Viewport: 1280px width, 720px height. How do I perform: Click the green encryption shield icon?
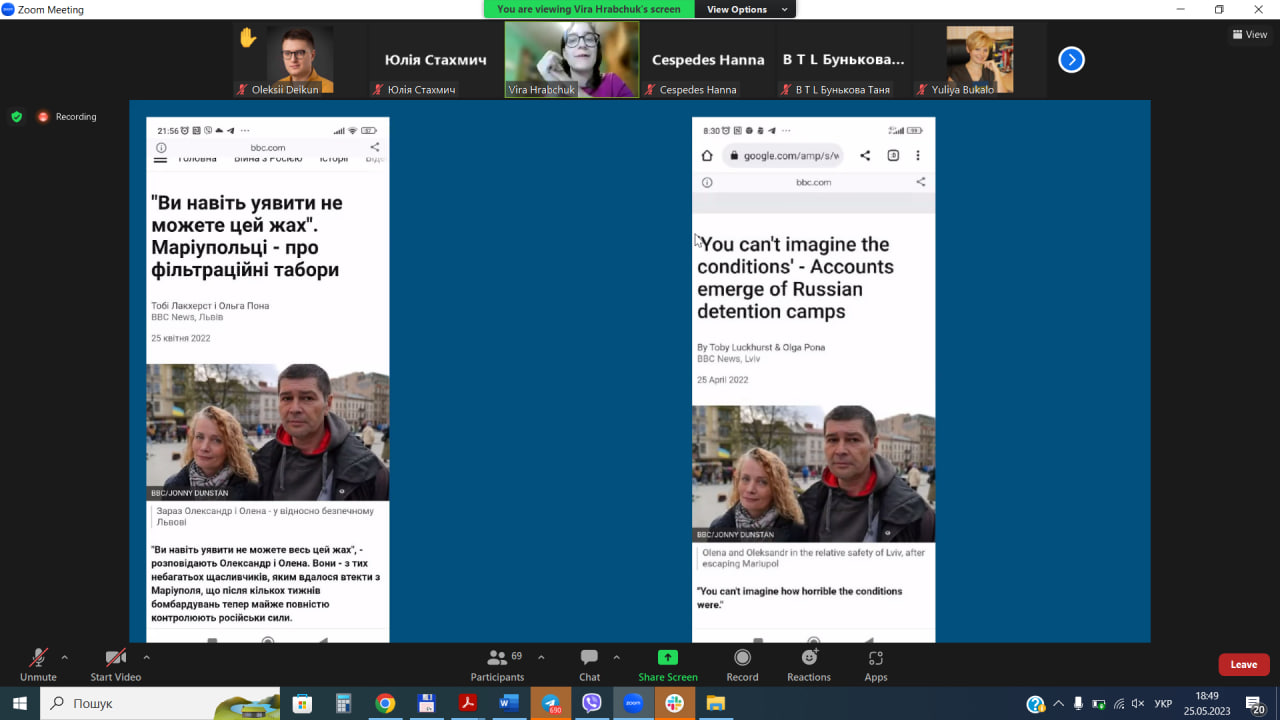tap(16, 116)
